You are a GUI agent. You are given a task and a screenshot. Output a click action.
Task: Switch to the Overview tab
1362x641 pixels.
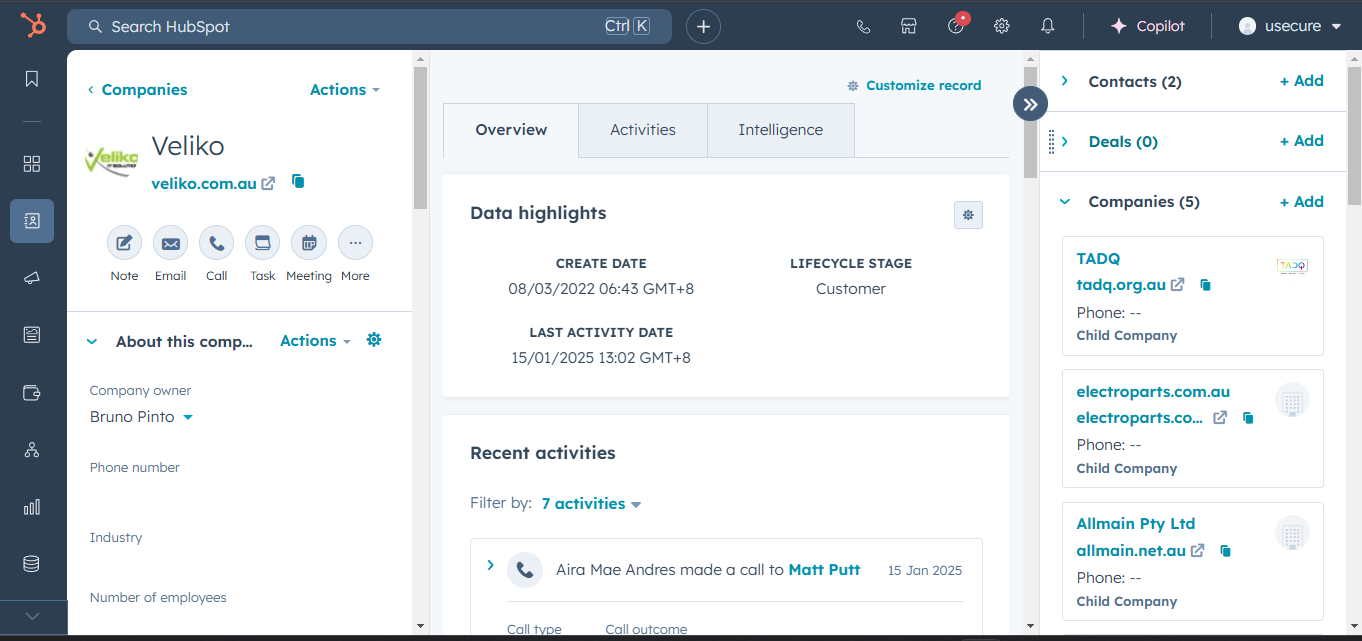[511, 130]
